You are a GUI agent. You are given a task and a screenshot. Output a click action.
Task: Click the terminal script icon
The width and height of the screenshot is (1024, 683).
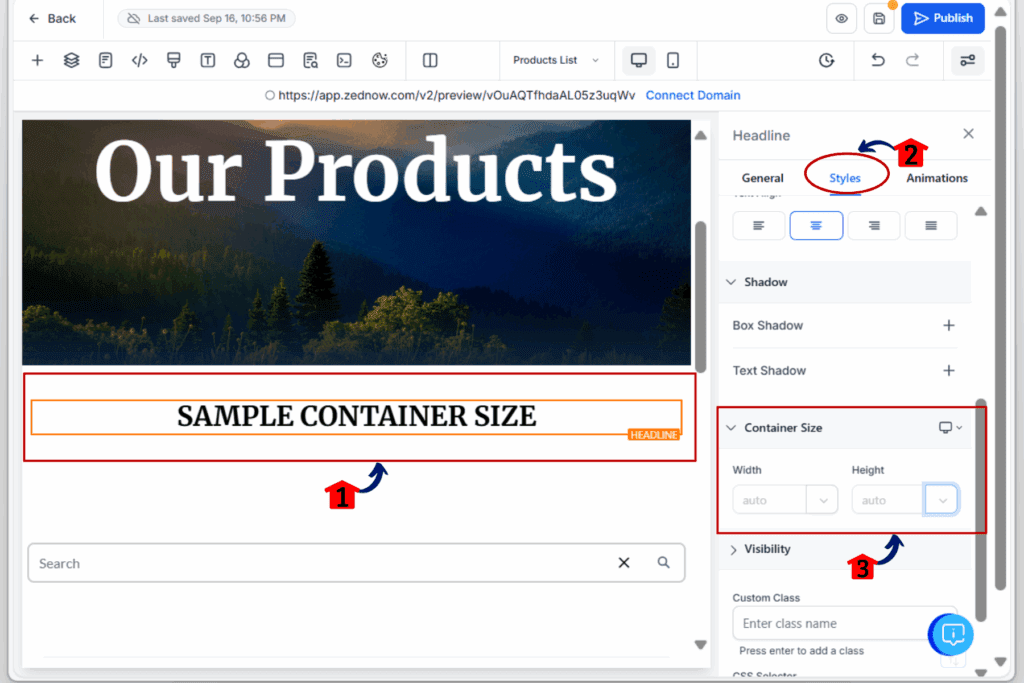click(344, 60)
